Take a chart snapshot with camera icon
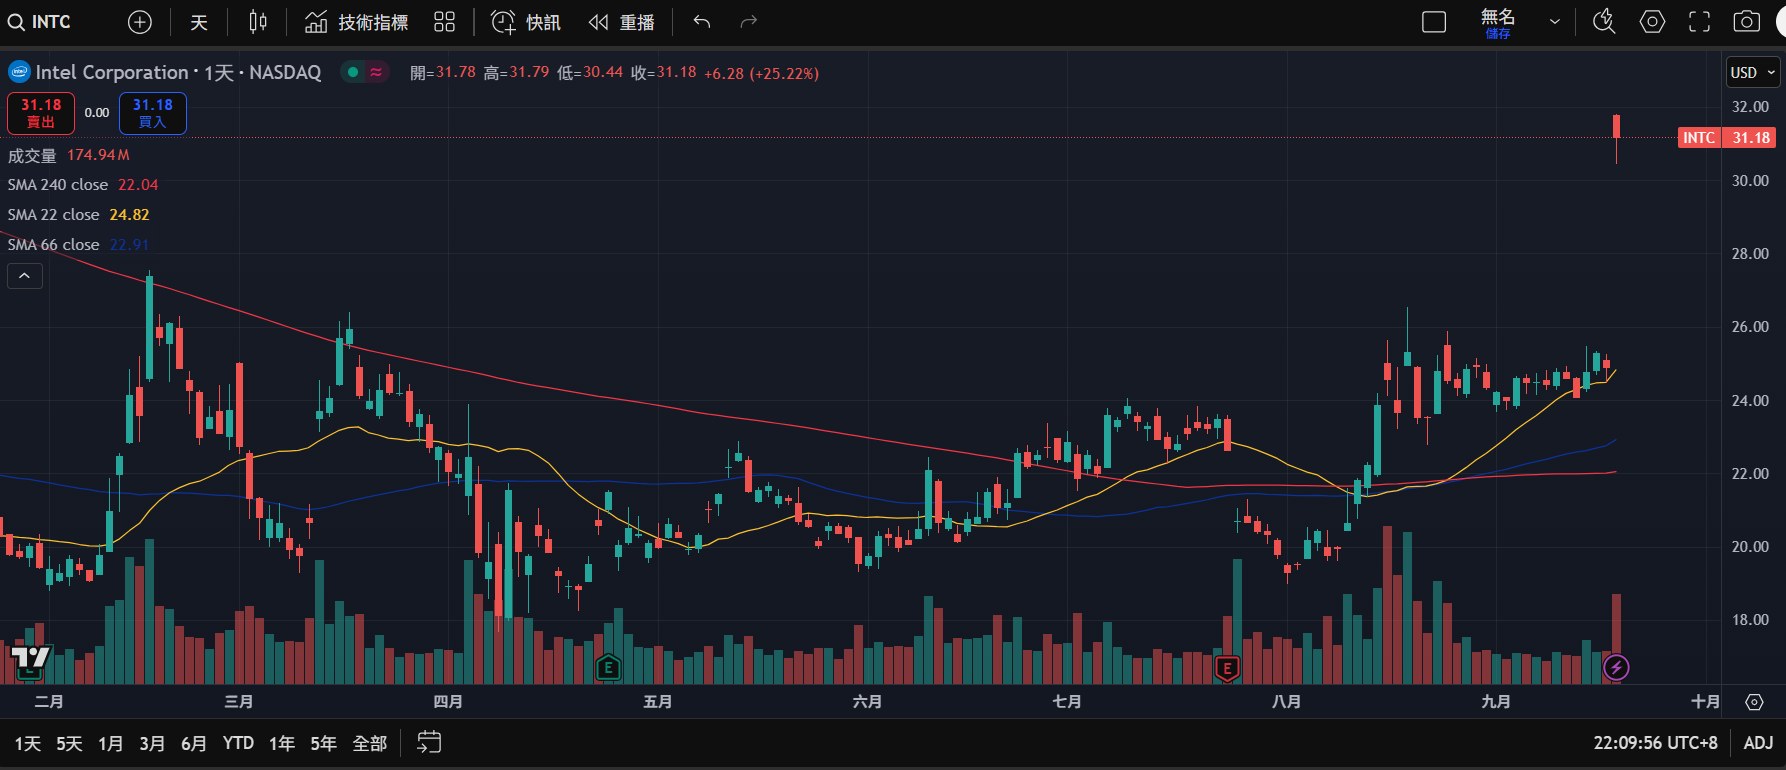 [x=1746, y=22]
